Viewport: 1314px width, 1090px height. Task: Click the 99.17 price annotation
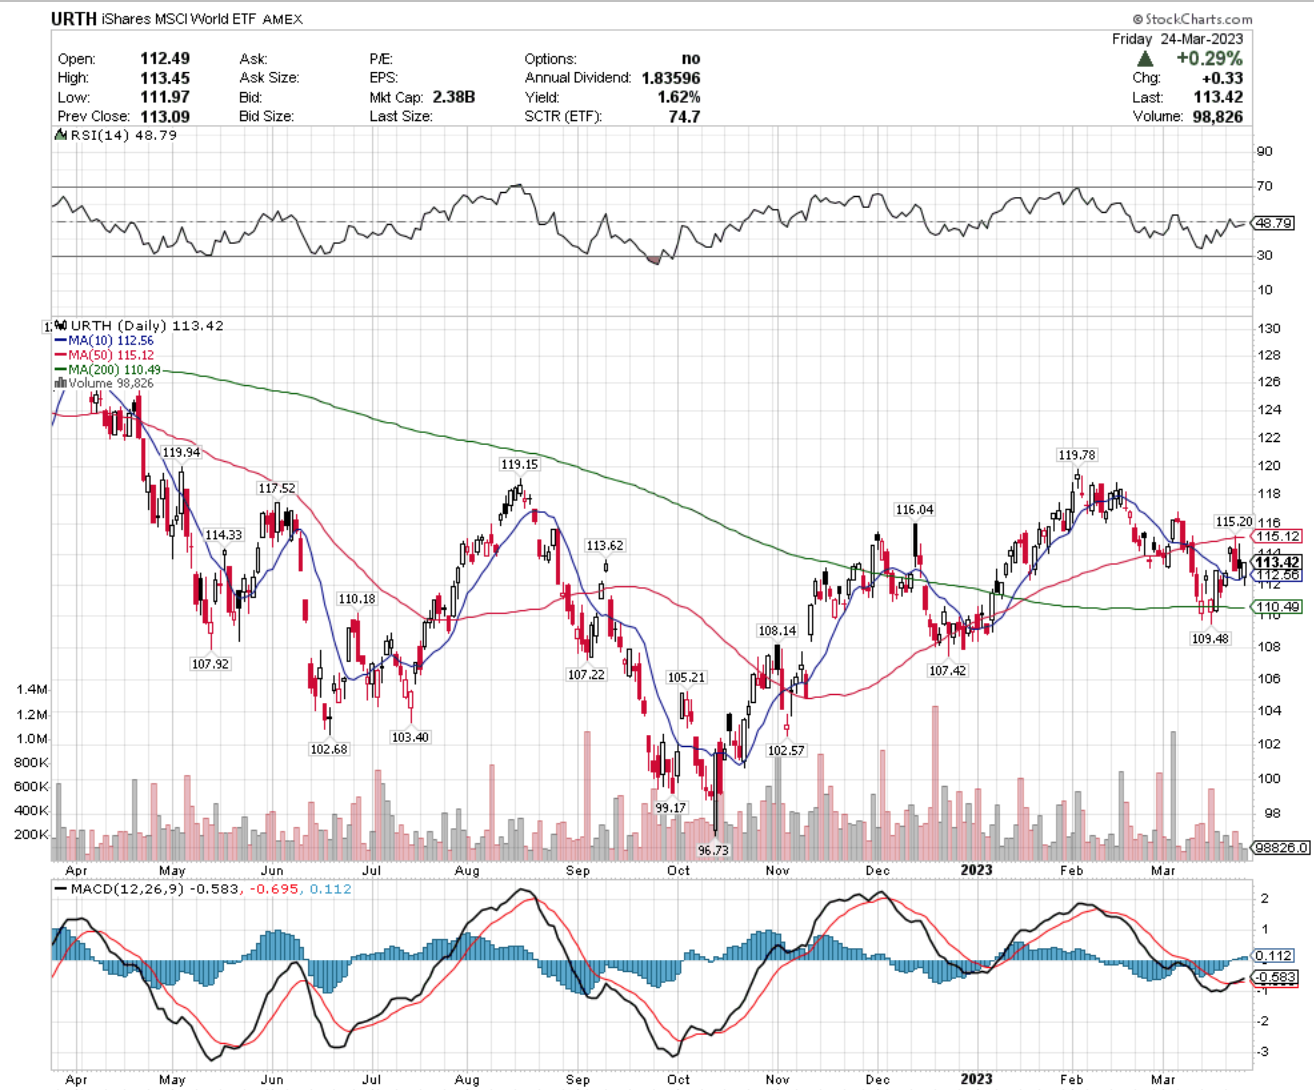coord(671,807)
